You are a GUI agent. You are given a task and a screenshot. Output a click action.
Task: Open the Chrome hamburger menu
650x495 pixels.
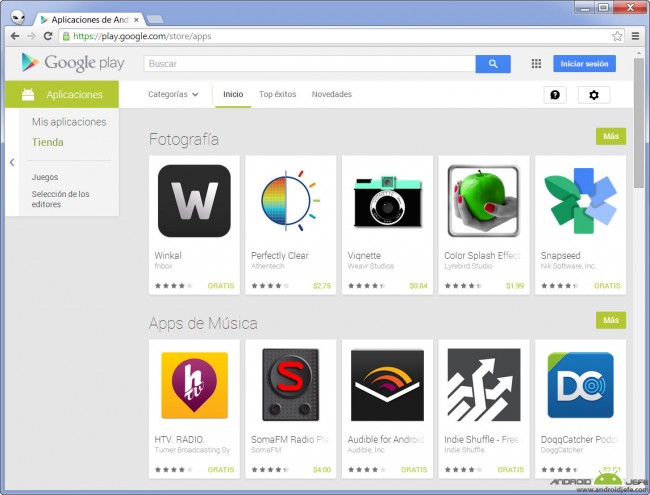pos(635,36)
